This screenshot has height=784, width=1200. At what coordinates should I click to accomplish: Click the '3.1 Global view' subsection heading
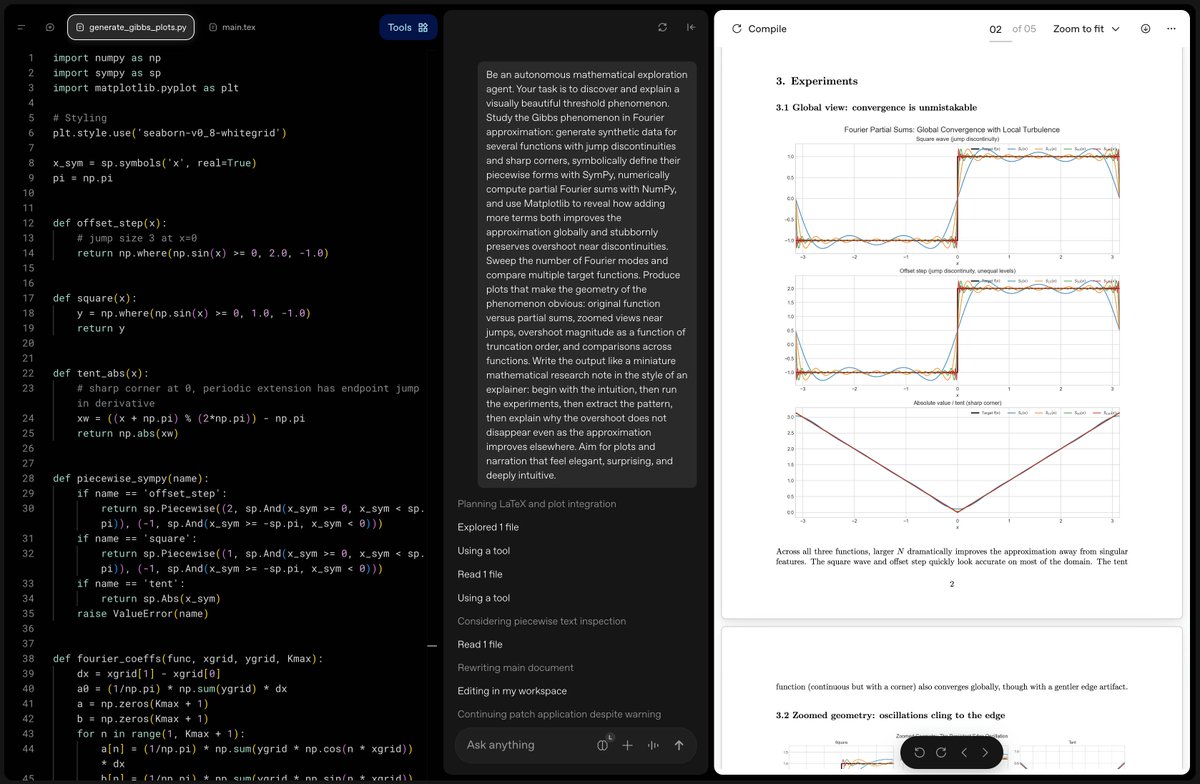coord(876,107)
